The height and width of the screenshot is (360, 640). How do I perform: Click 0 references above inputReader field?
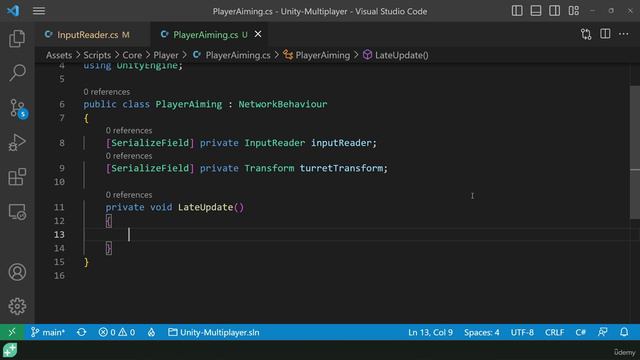click(129, 131)
